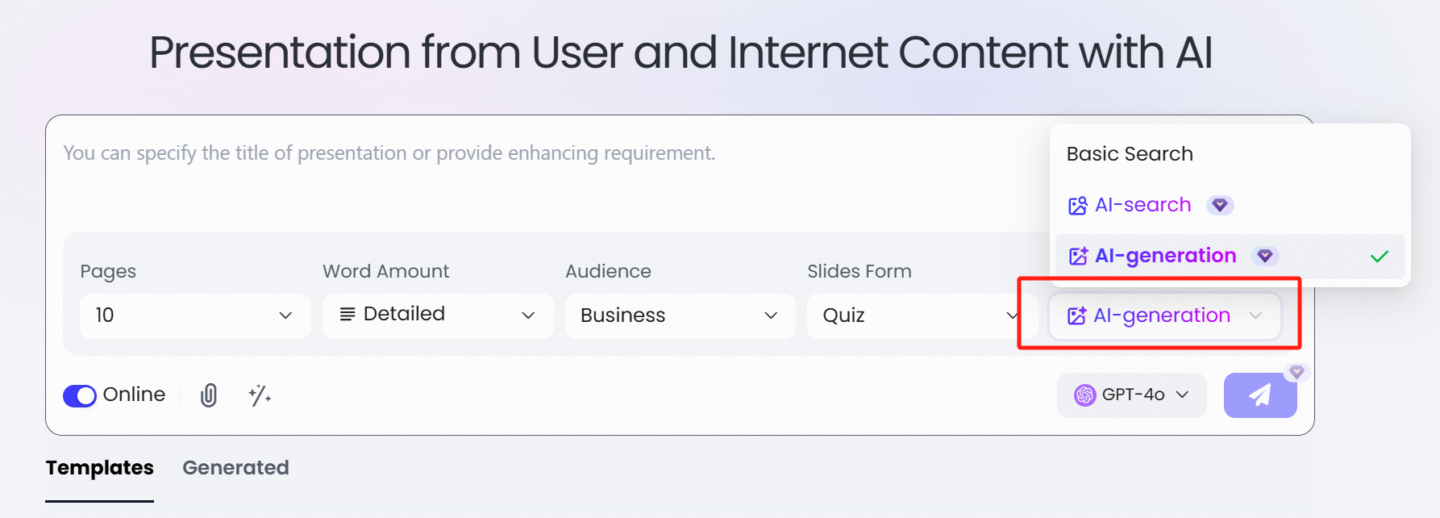Viewport: 1440px width, 518px height.
Task: Toggle the Online switch off
Action: click(x=79, y=395)
